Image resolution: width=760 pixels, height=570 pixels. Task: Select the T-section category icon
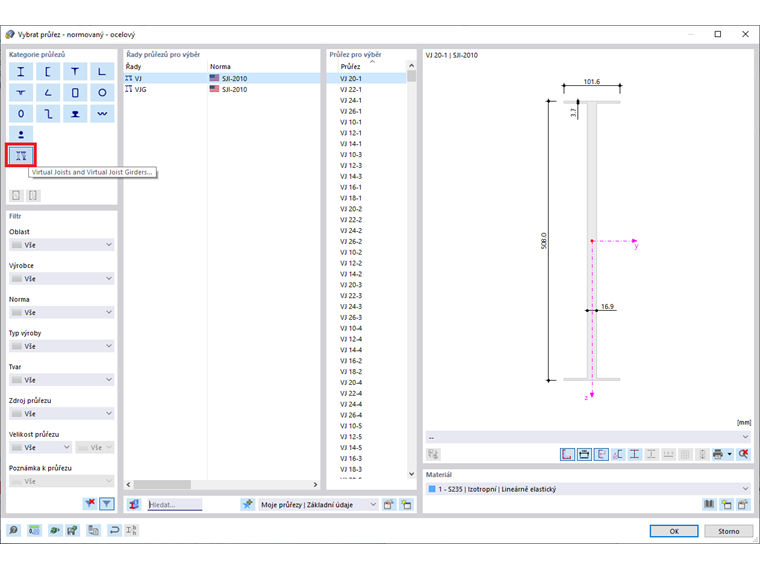coord(75,72)
